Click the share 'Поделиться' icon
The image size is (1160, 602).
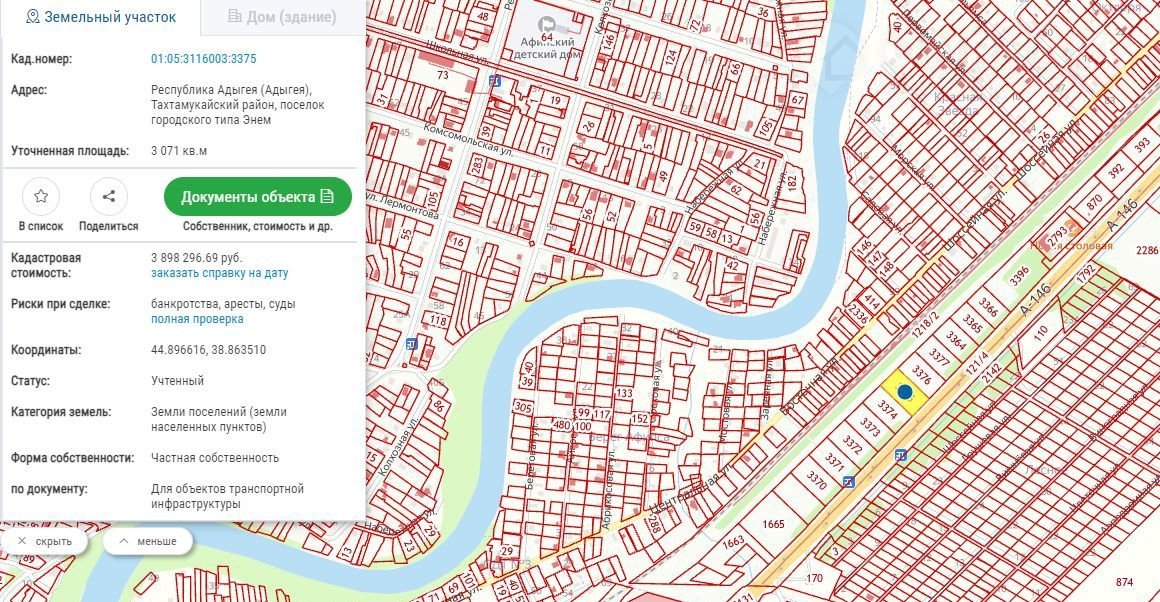109,197
